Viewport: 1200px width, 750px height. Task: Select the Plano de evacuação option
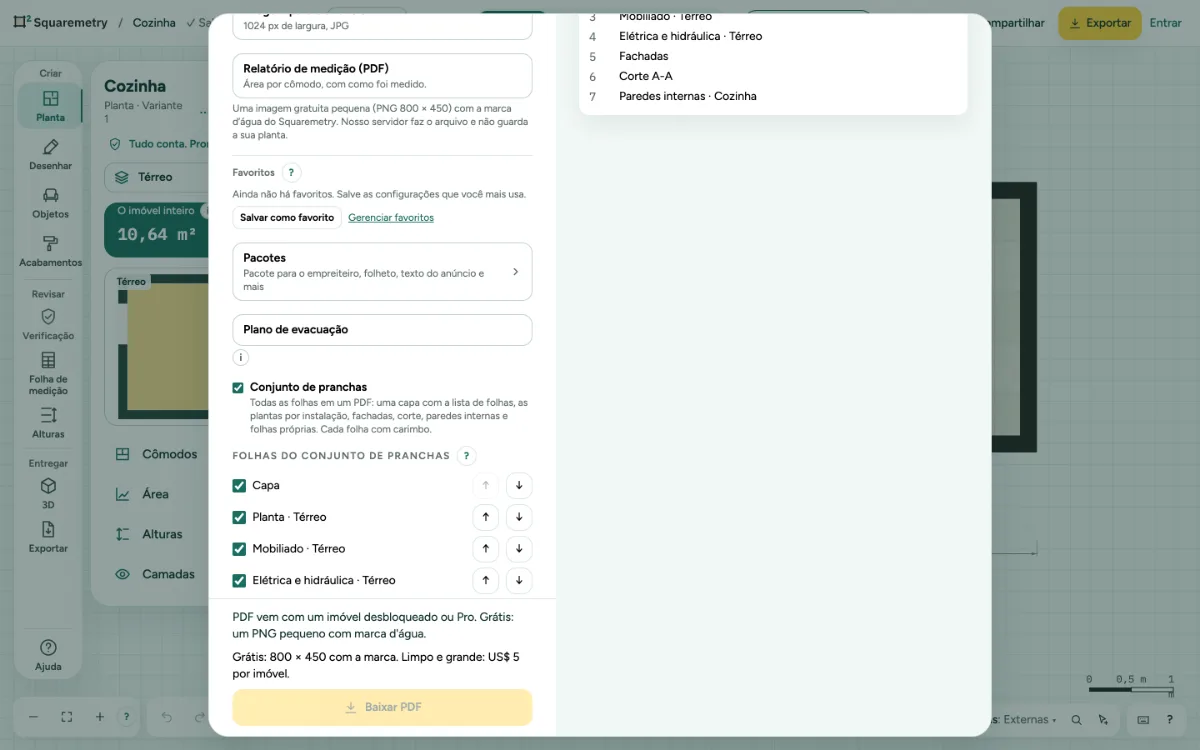click(382, 330)
